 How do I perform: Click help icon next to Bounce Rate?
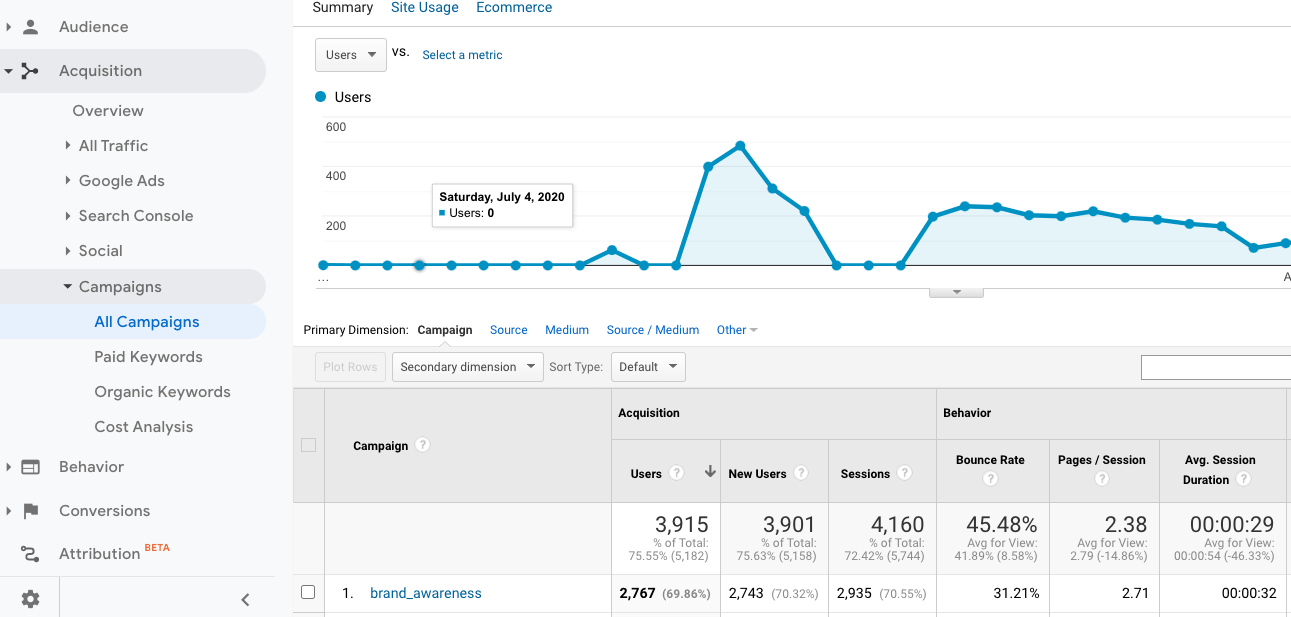990,479
